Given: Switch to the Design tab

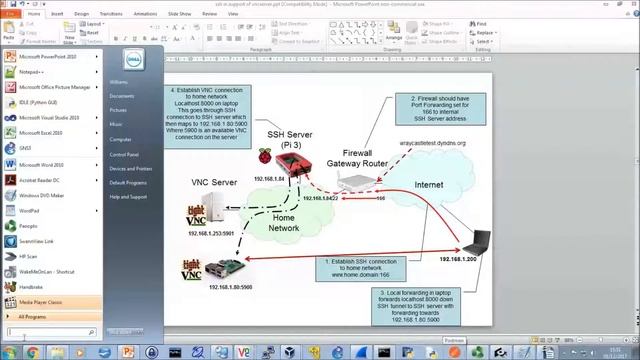Looking at the screenshot, I should [81, 14].
